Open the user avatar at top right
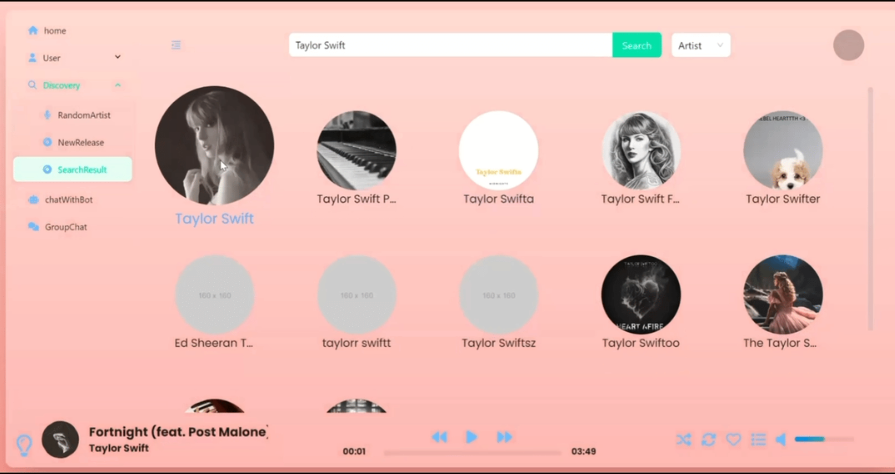This screenshot has height=474, width=895. (848, 45)
